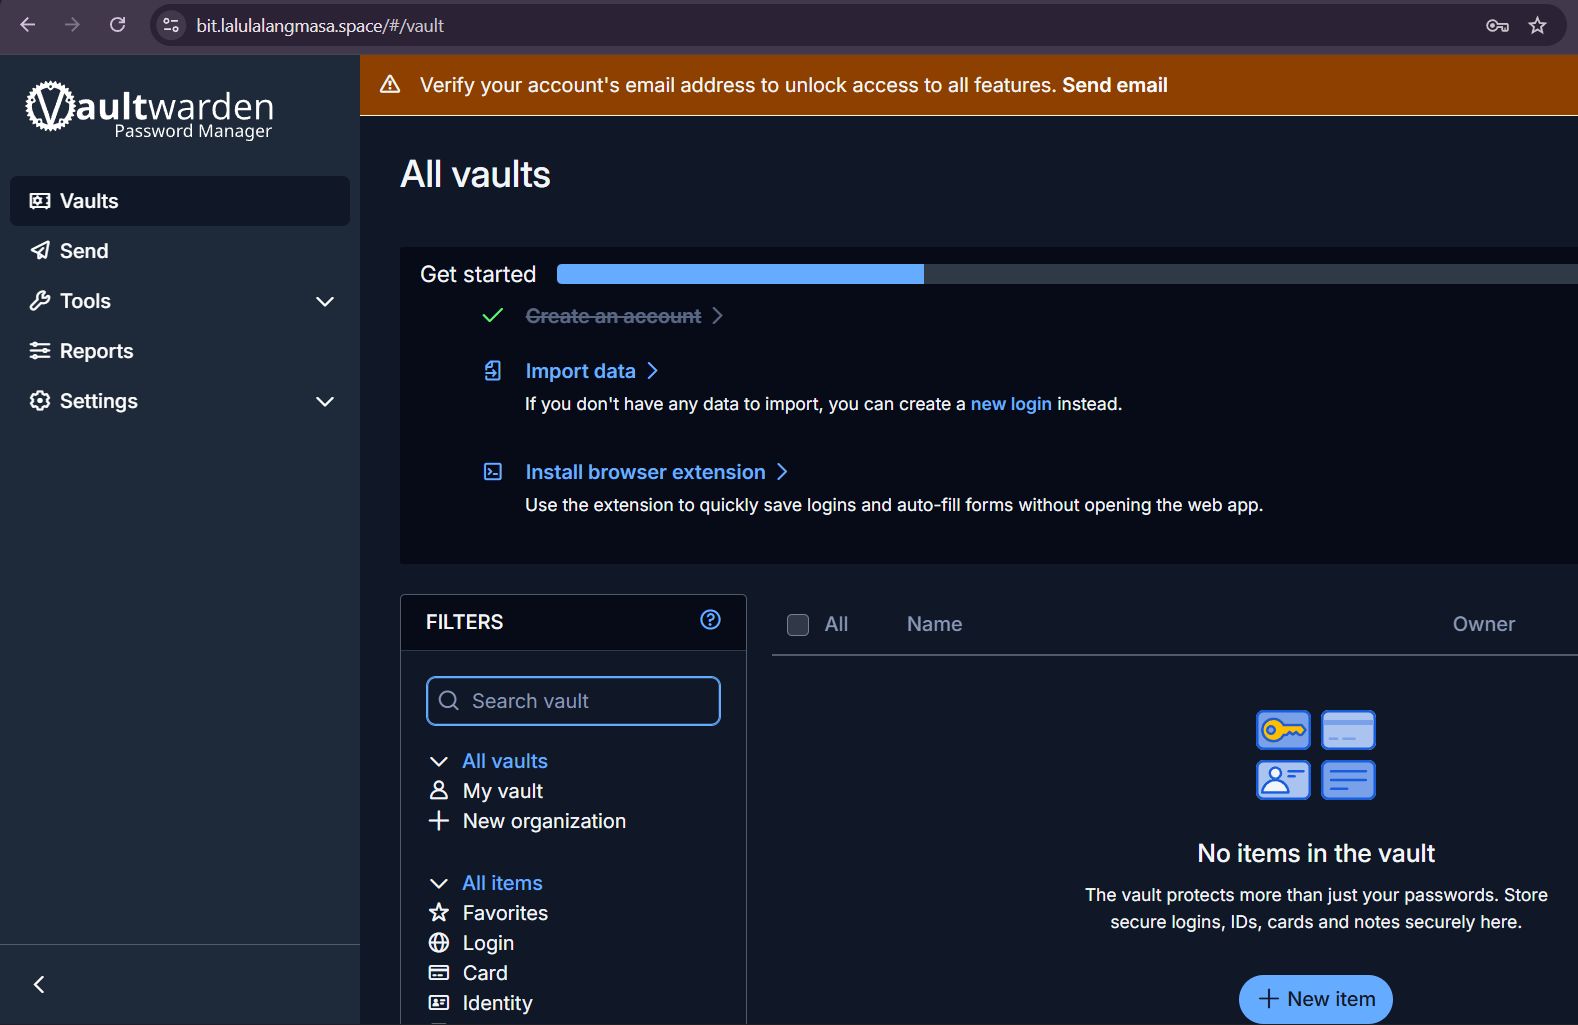
Task: Collapse the All vaults filter chevron
Action: click(x=438, y=762)
